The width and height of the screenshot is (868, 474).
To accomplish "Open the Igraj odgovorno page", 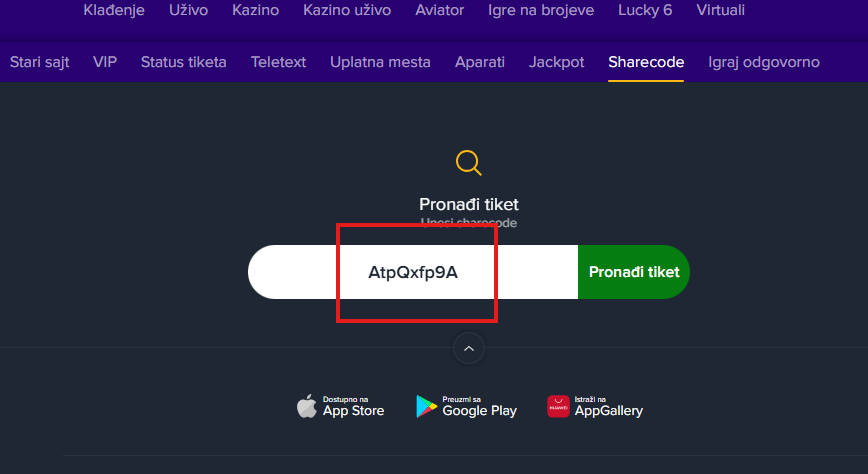I will tap(763, 62).
